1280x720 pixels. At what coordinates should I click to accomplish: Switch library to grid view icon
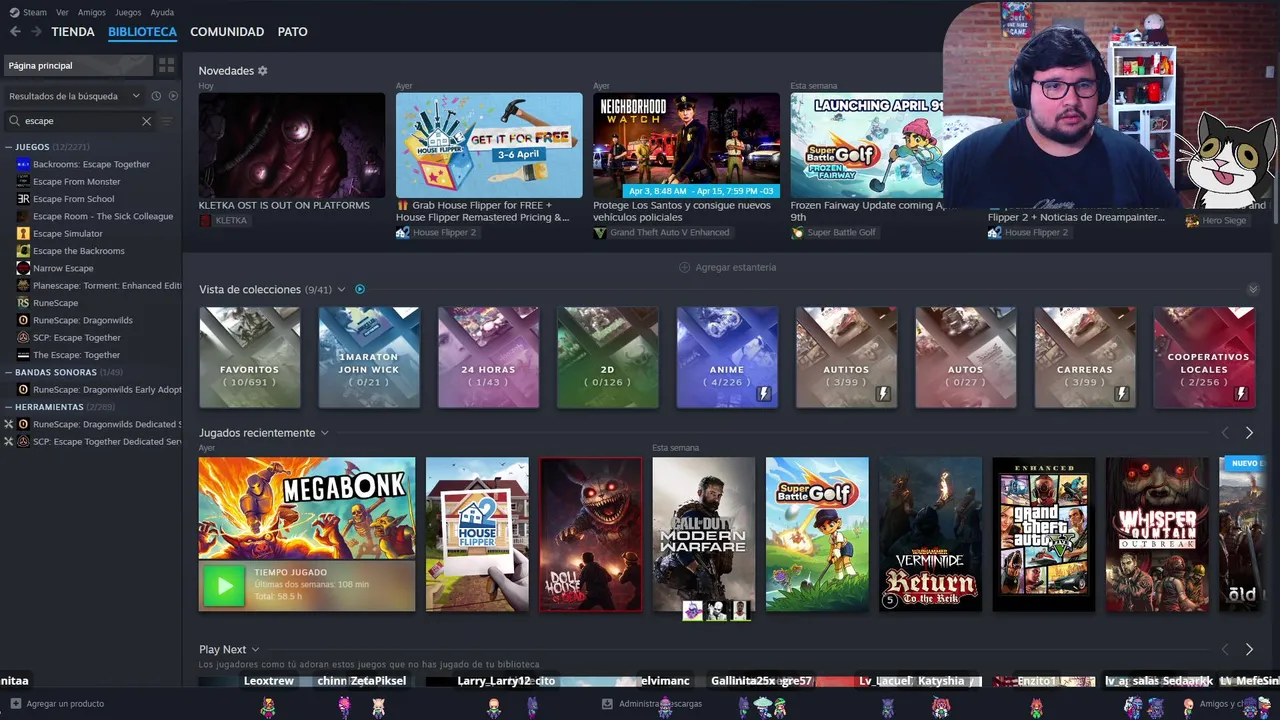point(166,65)
